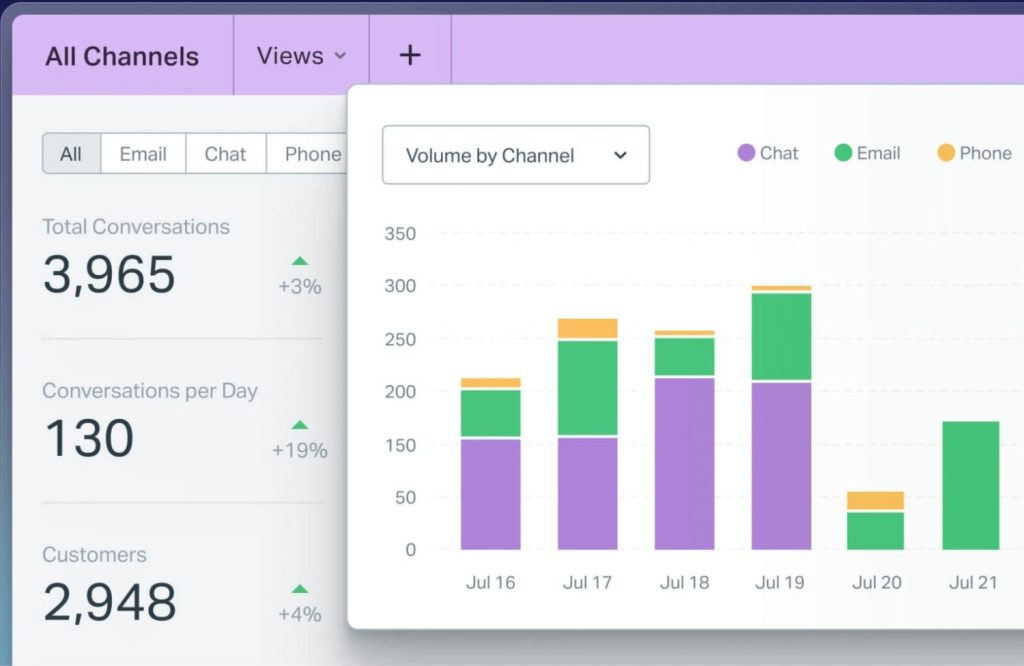
Task: Toggle the green Email legend dot
Action: pos(843,153)
